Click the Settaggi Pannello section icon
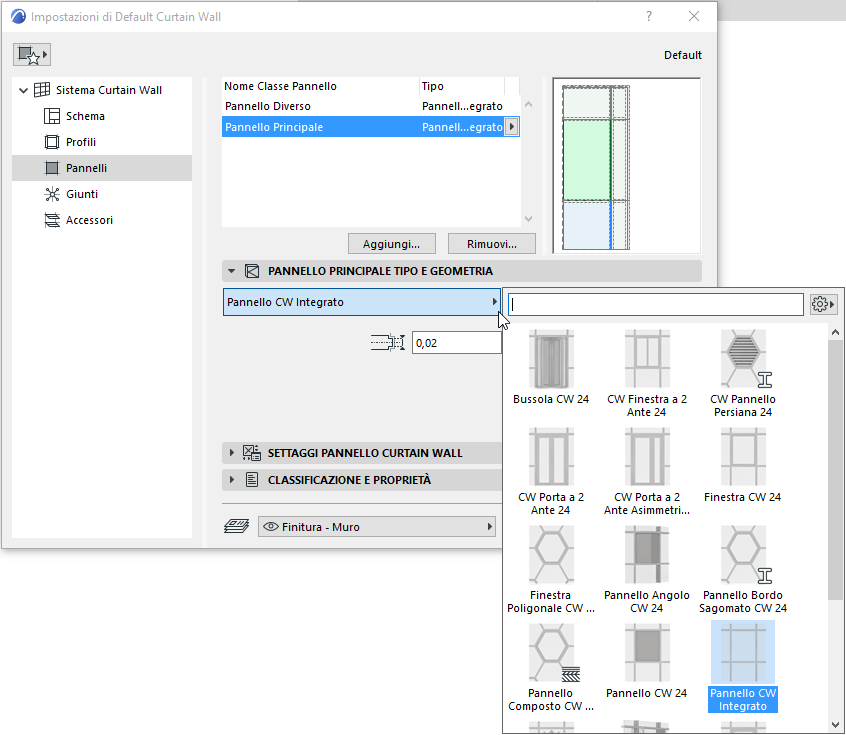The image size is (846, 735). tap(252, 452)
